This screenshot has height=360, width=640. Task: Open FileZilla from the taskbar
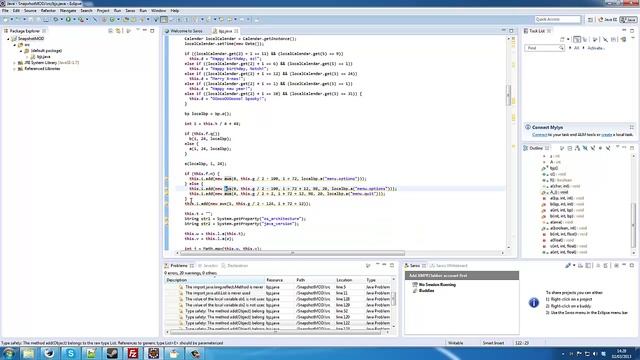pyautogui.click(x=133, y=353)
